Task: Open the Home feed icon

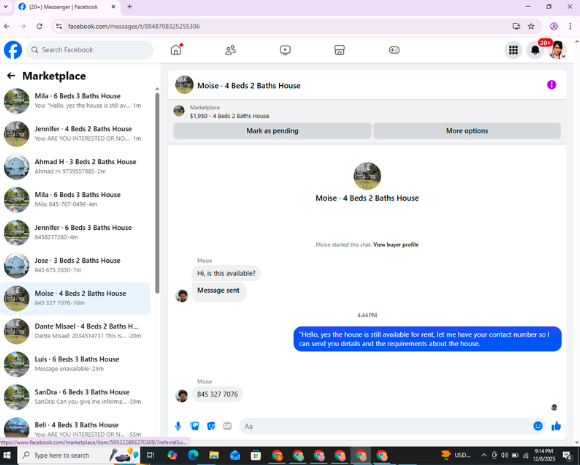Action: pos(176,50)
